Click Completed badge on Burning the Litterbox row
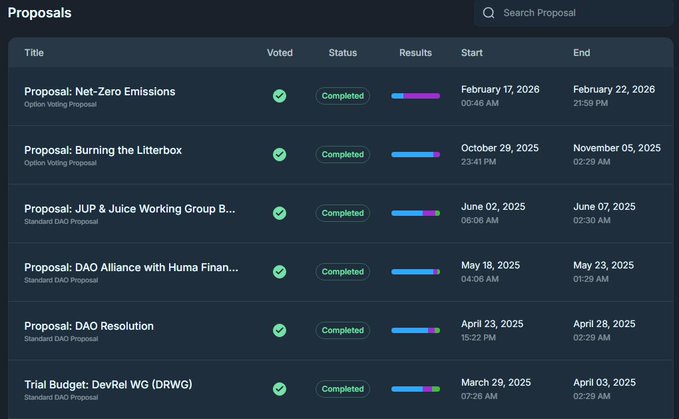This screenshot has height=419, width=679. 343,155
